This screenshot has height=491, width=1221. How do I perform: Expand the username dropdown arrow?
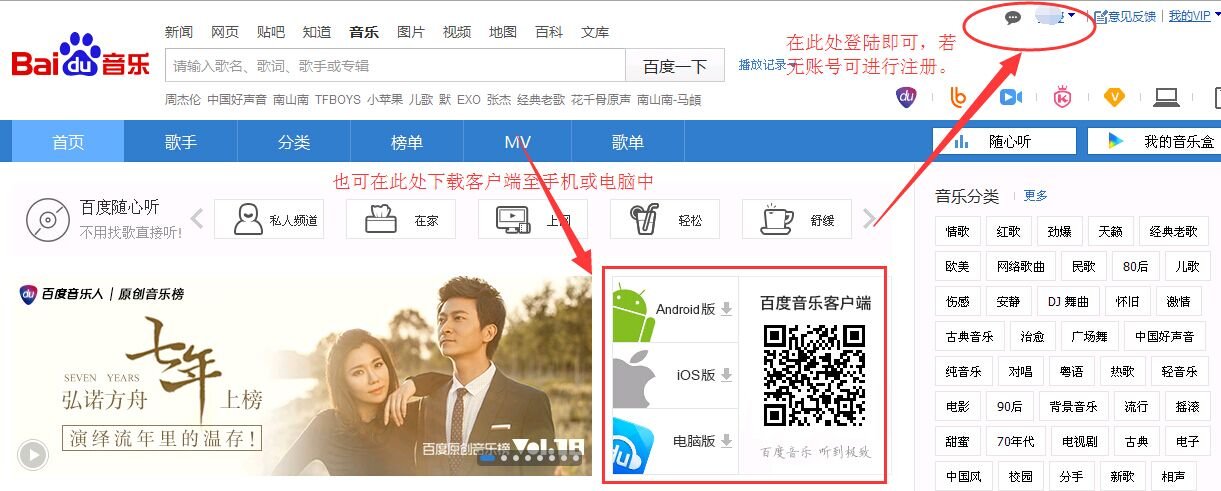pyautogui.click(x=1071, y=15)
